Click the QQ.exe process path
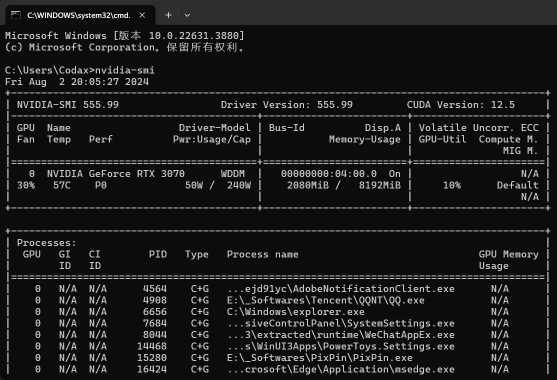This screenshot has width=557, height=380. pos(326,300)
